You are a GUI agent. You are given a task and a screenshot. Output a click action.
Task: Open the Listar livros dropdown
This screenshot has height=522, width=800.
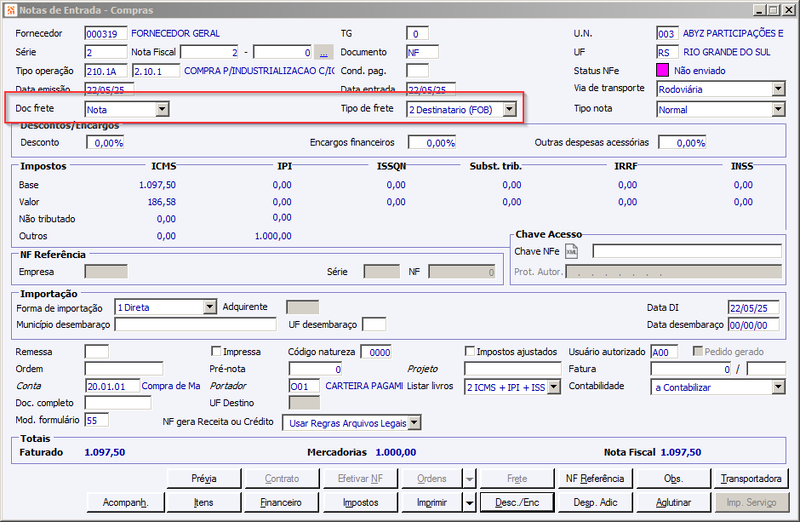pyautogui.click(x=554, y=387)
